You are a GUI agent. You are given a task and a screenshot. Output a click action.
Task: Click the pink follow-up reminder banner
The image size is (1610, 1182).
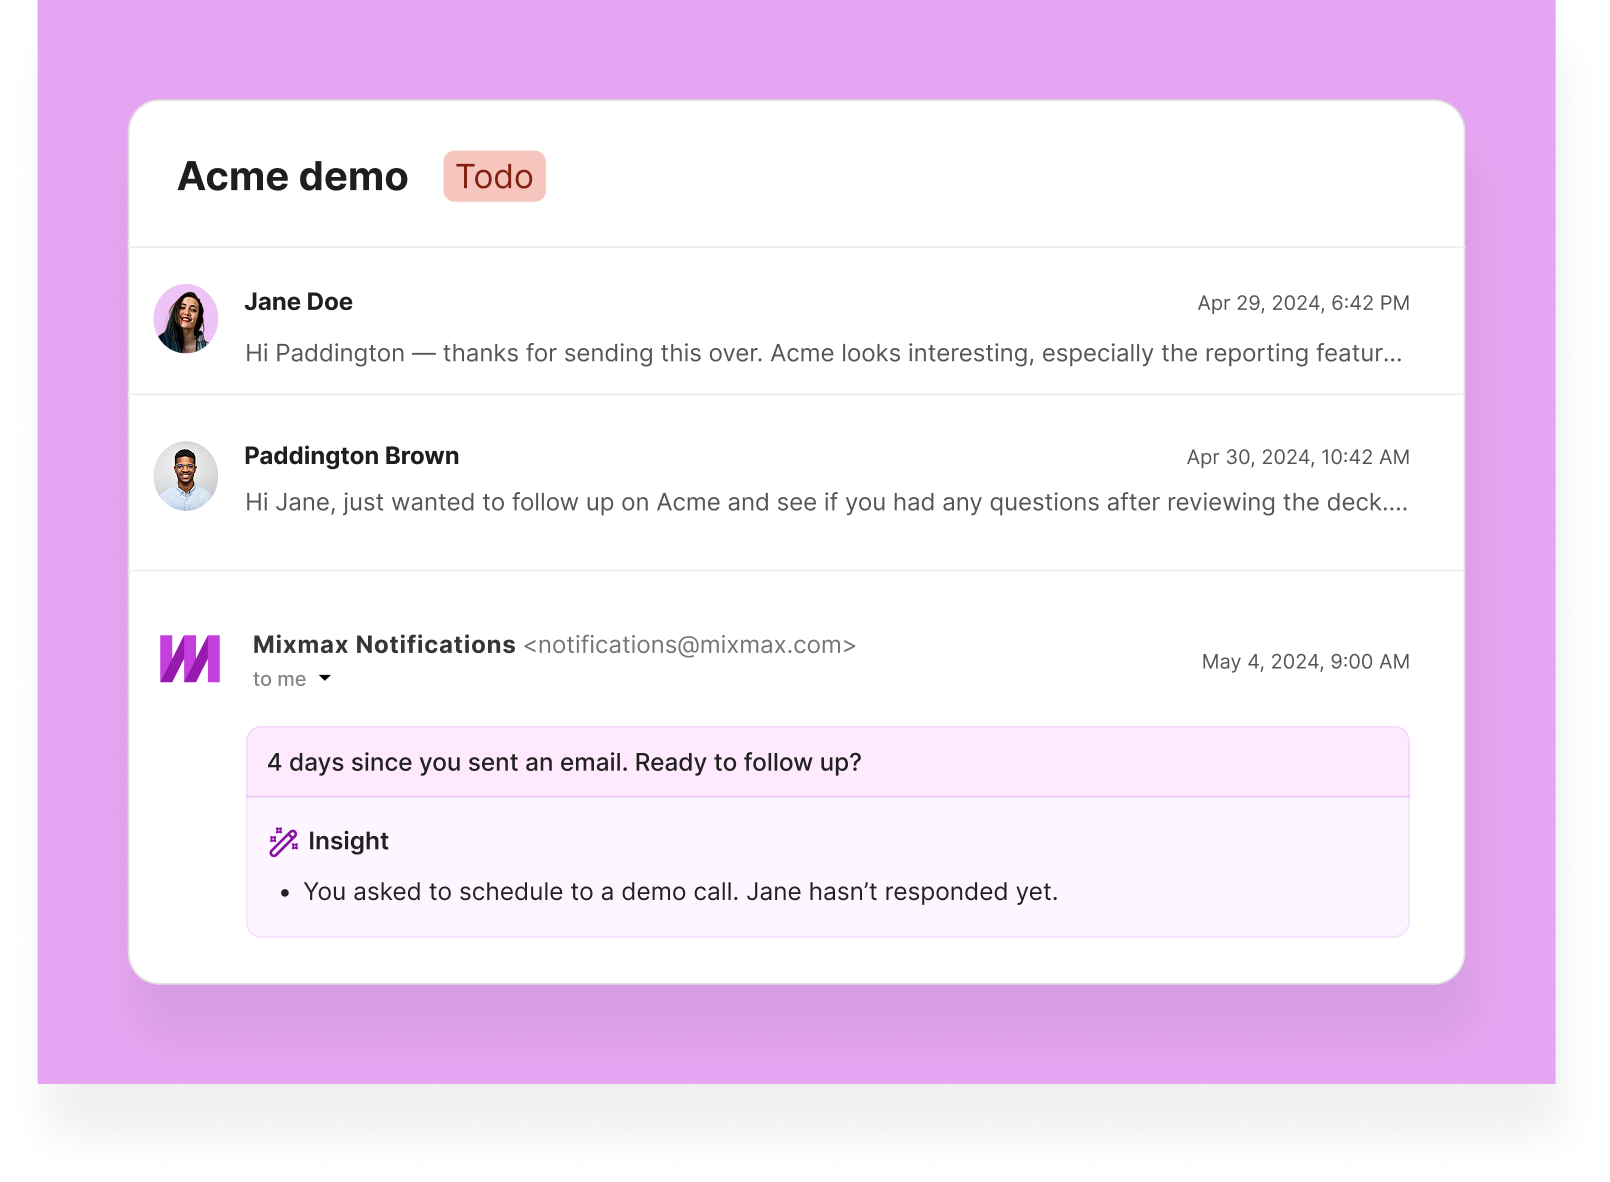point(828,762)
